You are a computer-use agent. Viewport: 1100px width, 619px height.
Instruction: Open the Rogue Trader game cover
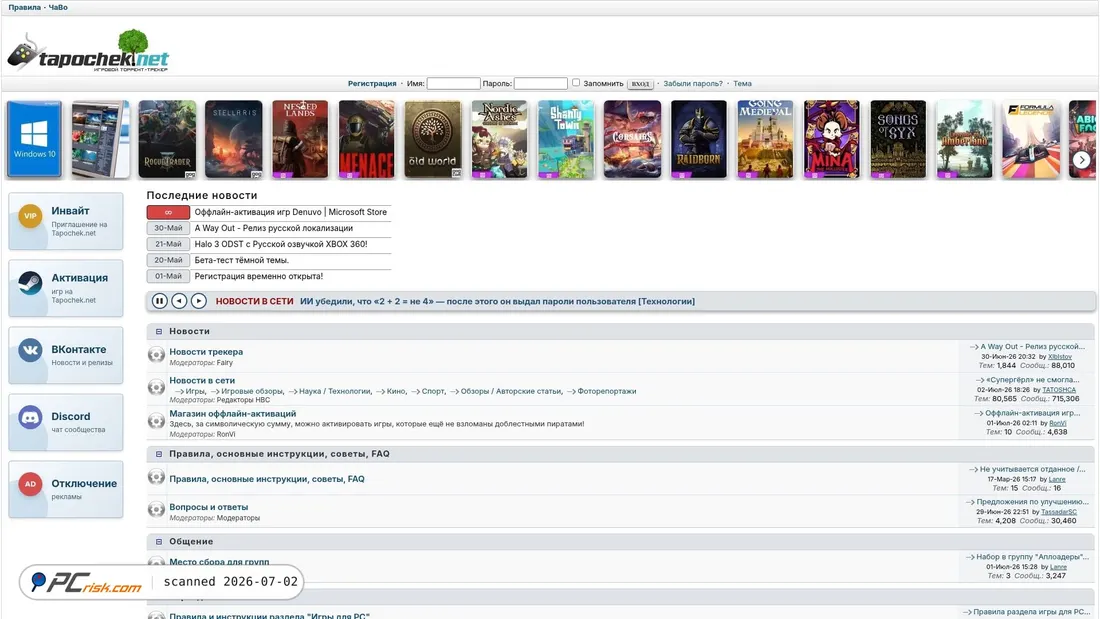click(167, 139)
